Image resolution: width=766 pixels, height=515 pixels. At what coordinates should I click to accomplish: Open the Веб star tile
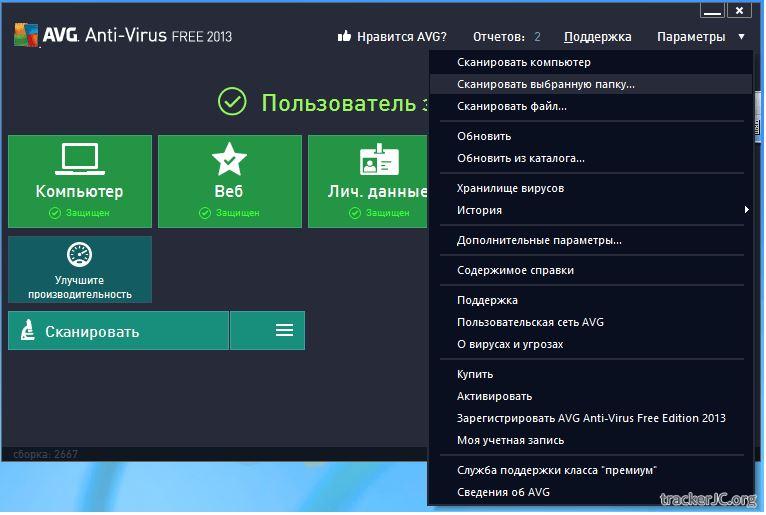pyautogui.click(x=229, y=181)
